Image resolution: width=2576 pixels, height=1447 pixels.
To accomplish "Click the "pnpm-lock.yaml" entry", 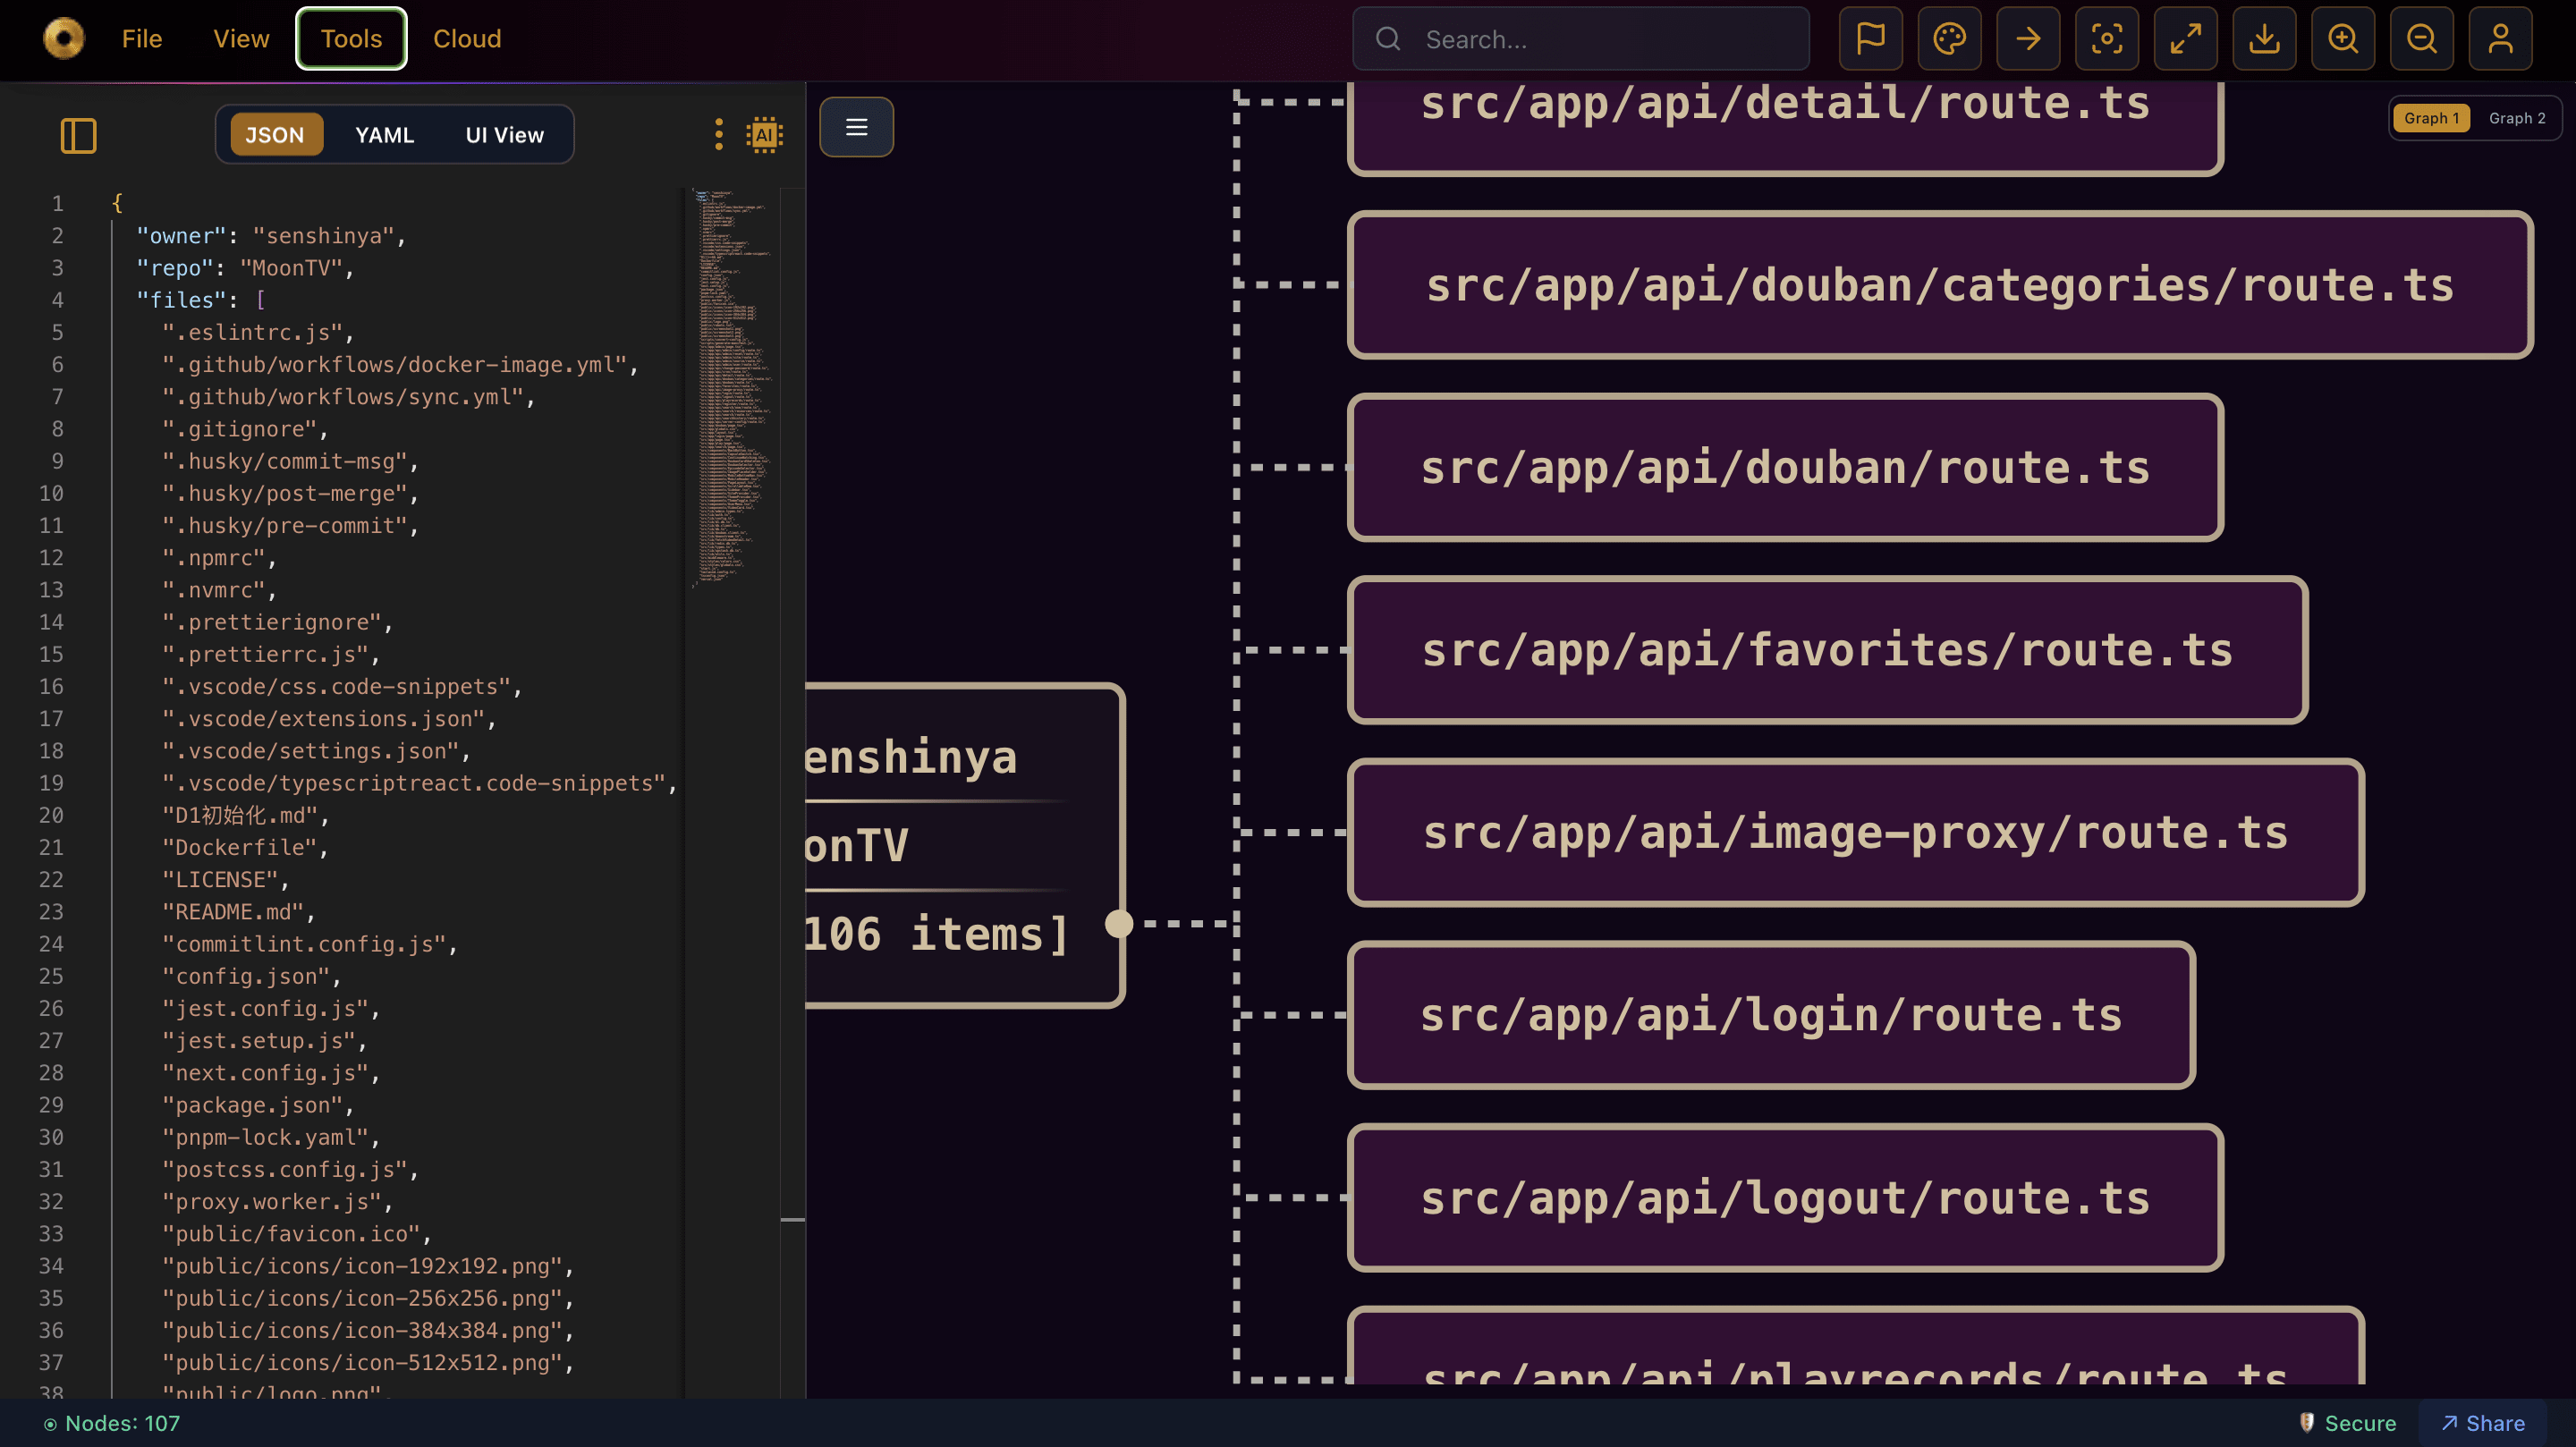I will 271,1137.
